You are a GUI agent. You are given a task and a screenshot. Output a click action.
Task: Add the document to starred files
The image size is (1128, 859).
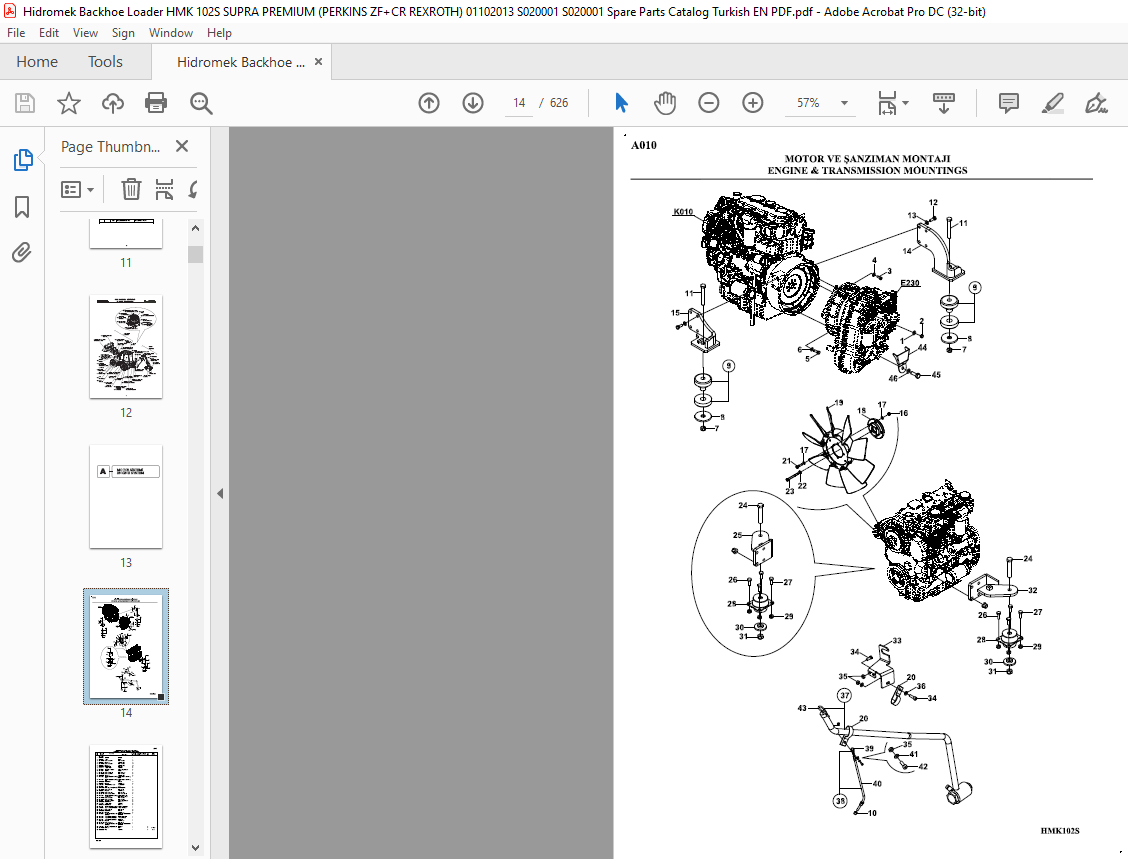point(68,103)
